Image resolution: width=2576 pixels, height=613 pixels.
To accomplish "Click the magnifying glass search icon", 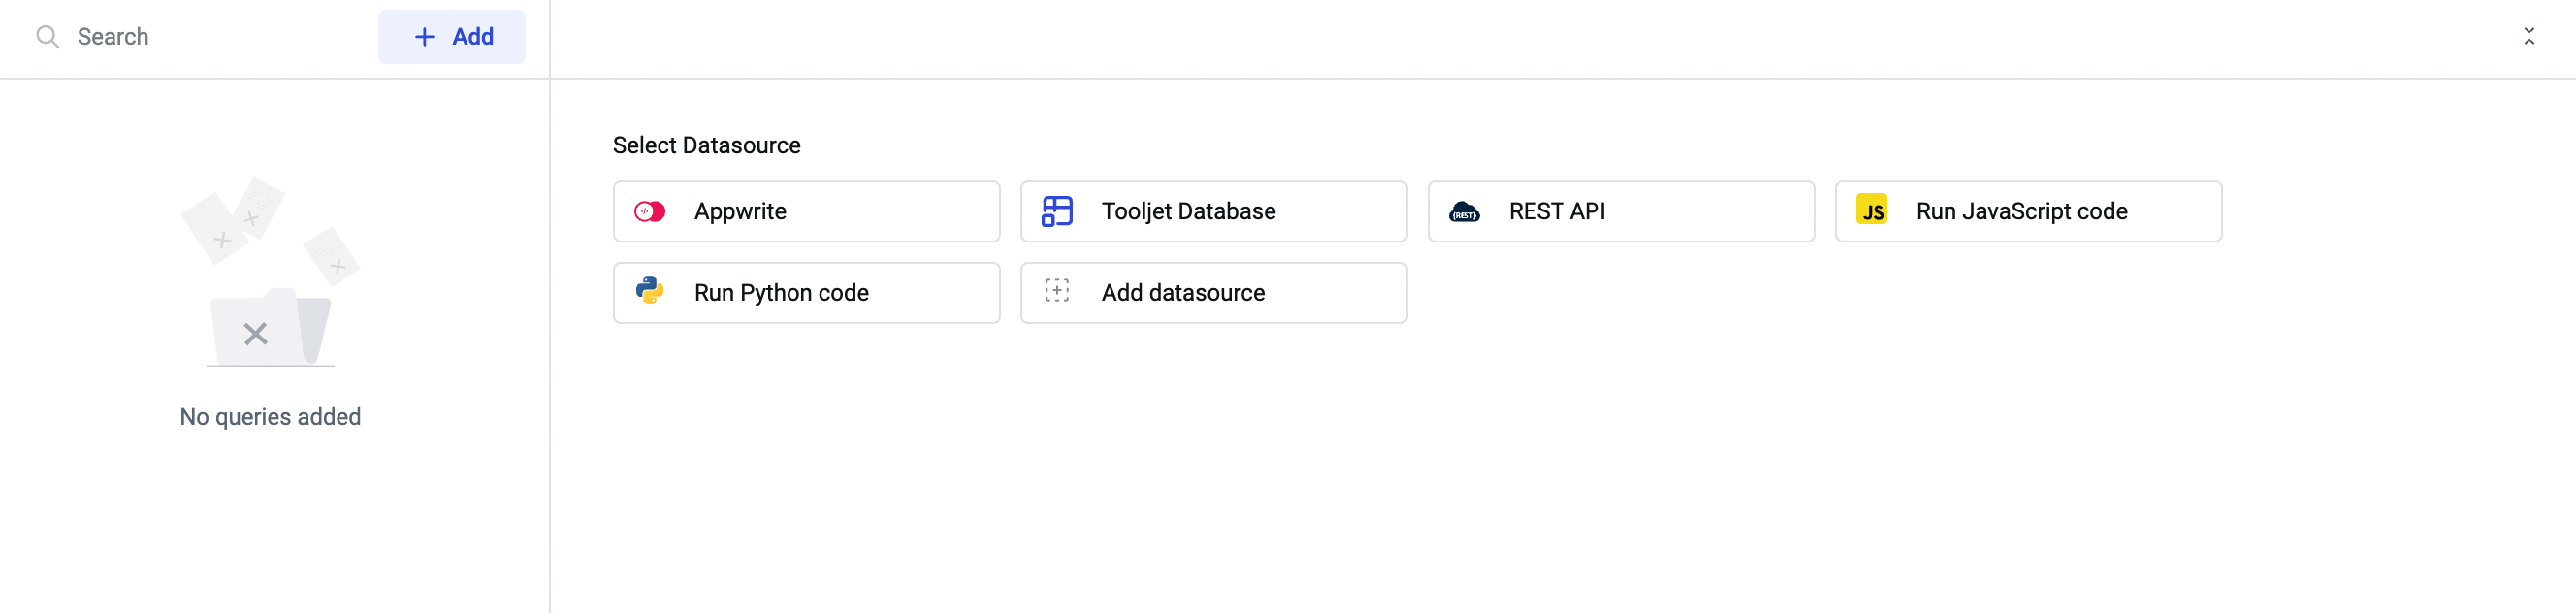I will [x=47, y=37].
